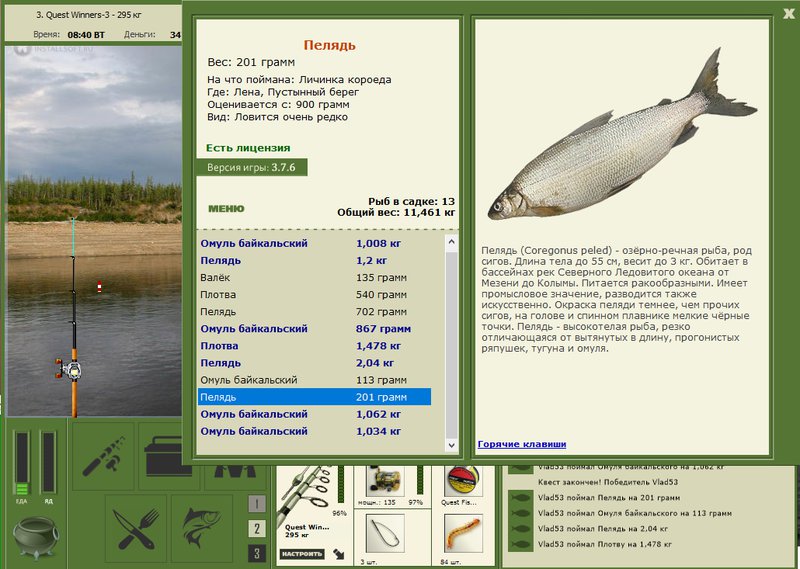Click fish icon beside Пелядь на 201 грамм log
The width and height of the screenshot is (800, 569).
click(520, 498)
